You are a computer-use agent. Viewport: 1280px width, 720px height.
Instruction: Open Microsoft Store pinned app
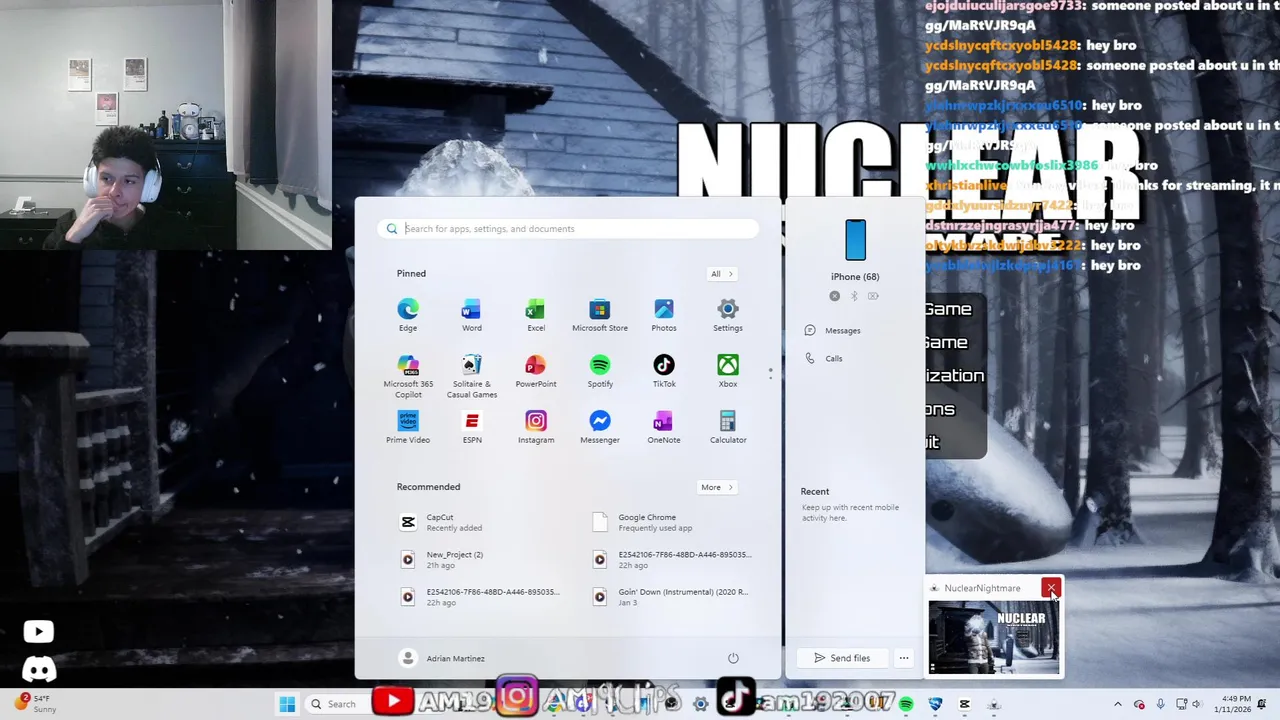600,315
